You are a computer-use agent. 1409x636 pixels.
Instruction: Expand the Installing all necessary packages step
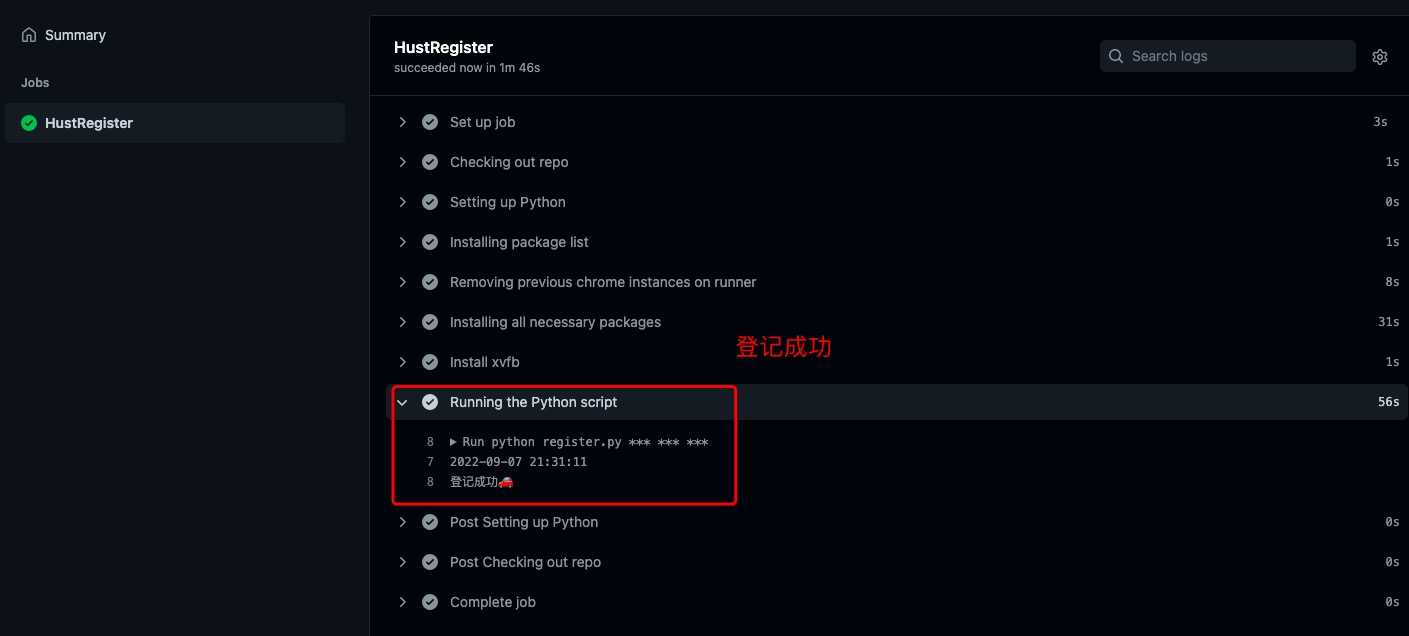(x=403, y=321)
